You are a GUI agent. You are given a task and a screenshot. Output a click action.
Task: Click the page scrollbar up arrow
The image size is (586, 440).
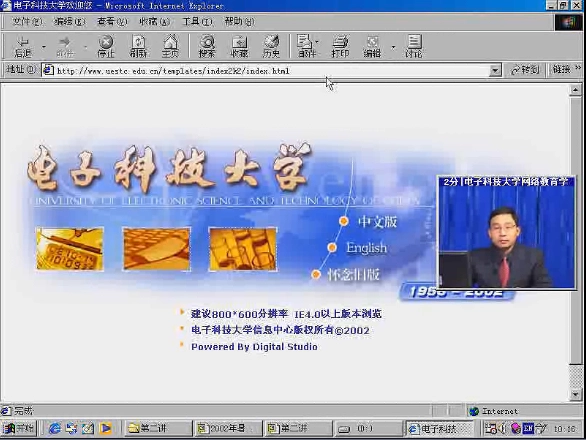tap(576, 90)
